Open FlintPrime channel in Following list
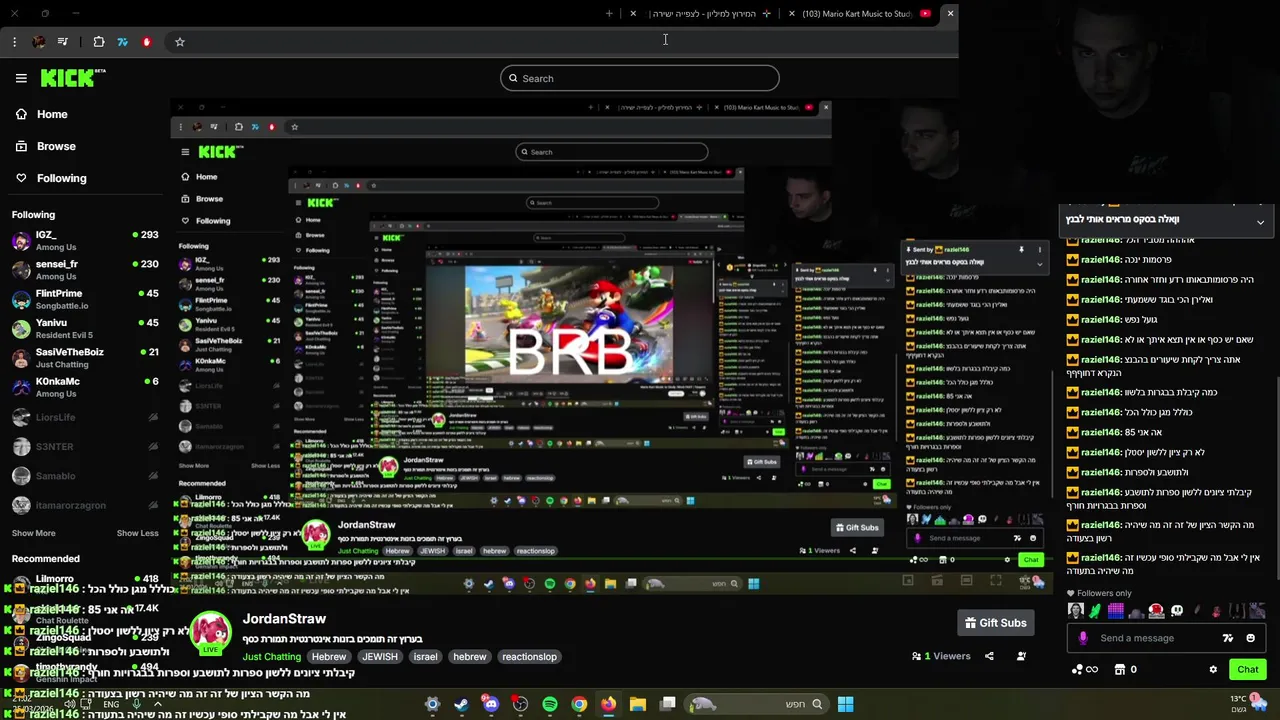Image resolution: width=1280 pixels, height=720 pixels. 85,299
